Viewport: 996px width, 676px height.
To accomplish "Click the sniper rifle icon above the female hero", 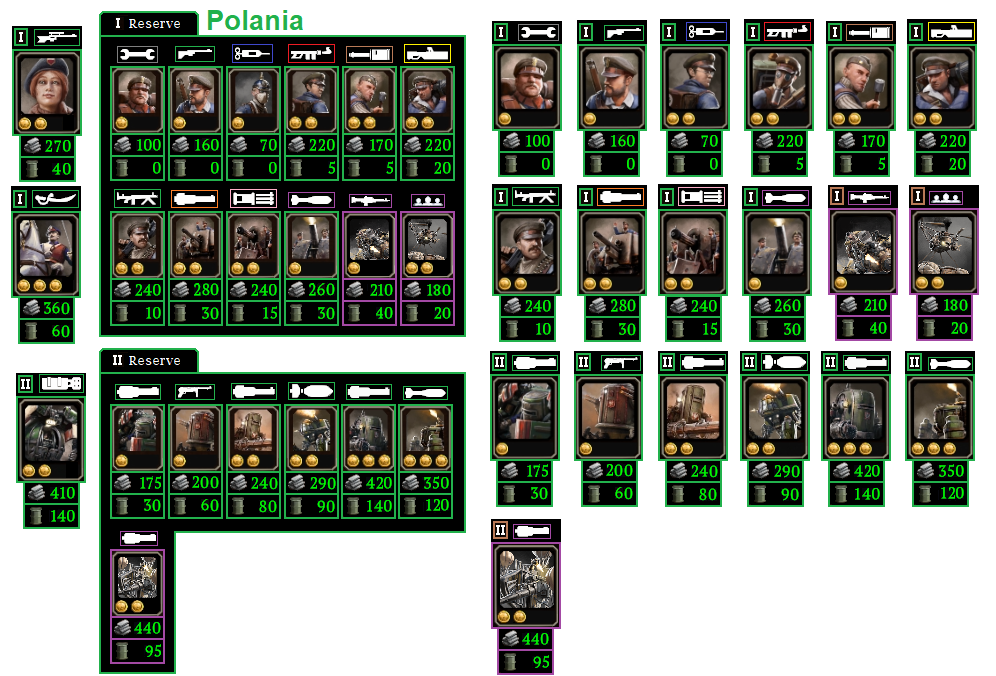I will [x=57, y=38].
